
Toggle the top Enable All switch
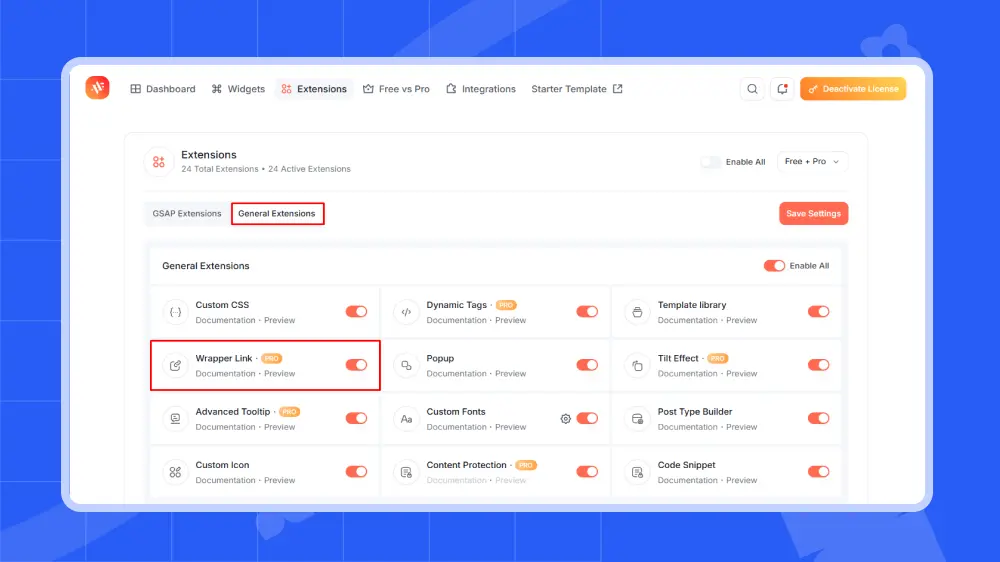(710, 162)
